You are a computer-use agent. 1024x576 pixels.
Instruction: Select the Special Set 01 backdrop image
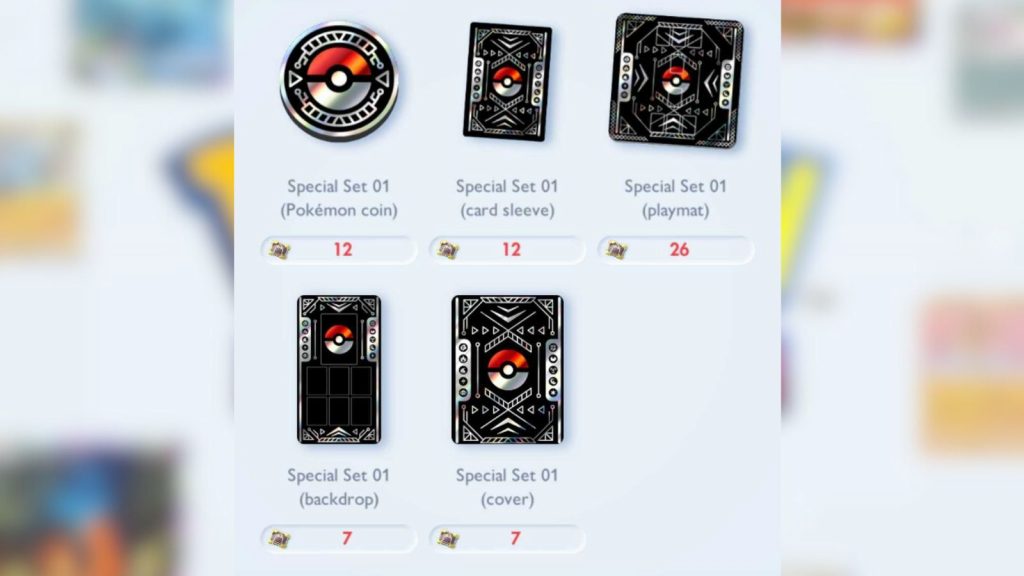click(339, 370)
